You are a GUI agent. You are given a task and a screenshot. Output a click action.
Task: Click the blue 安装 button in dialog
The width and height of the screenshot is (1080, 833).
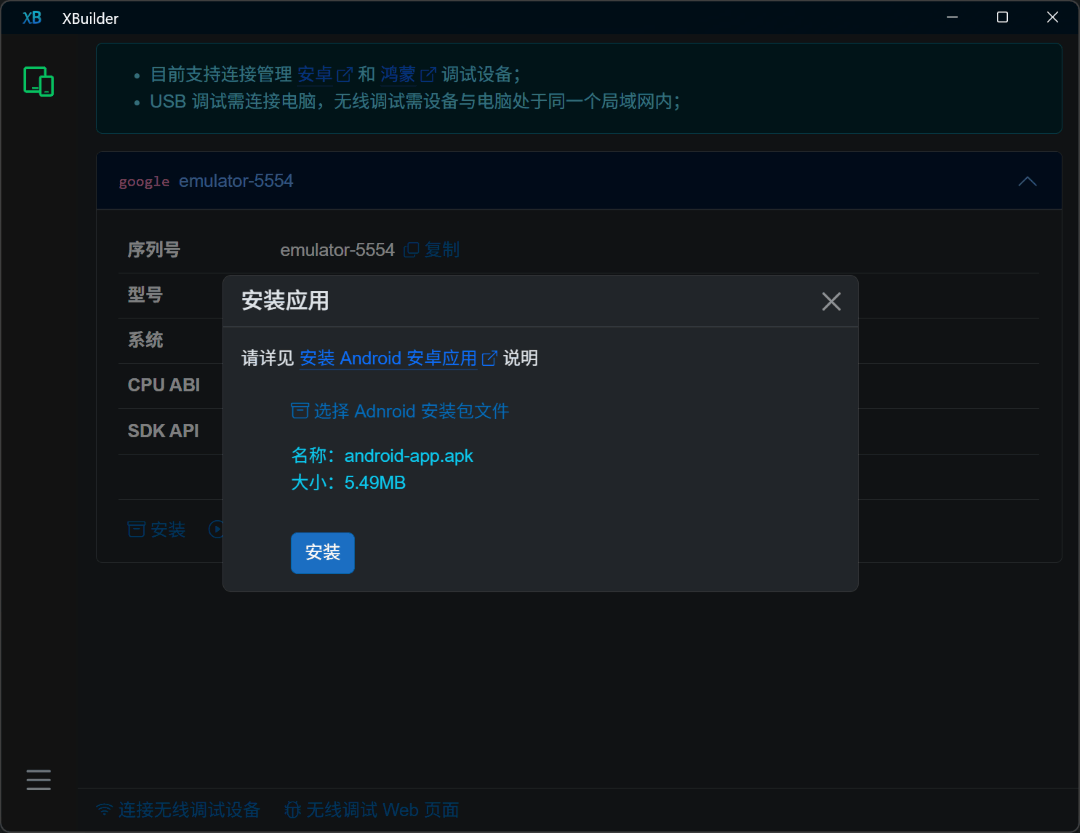pos(322,553)
